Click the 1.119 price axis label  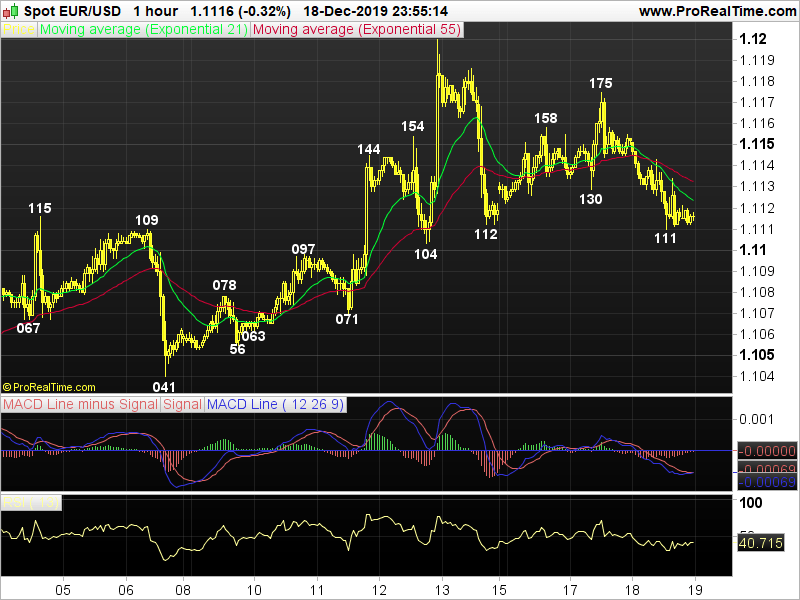point(757,60)
